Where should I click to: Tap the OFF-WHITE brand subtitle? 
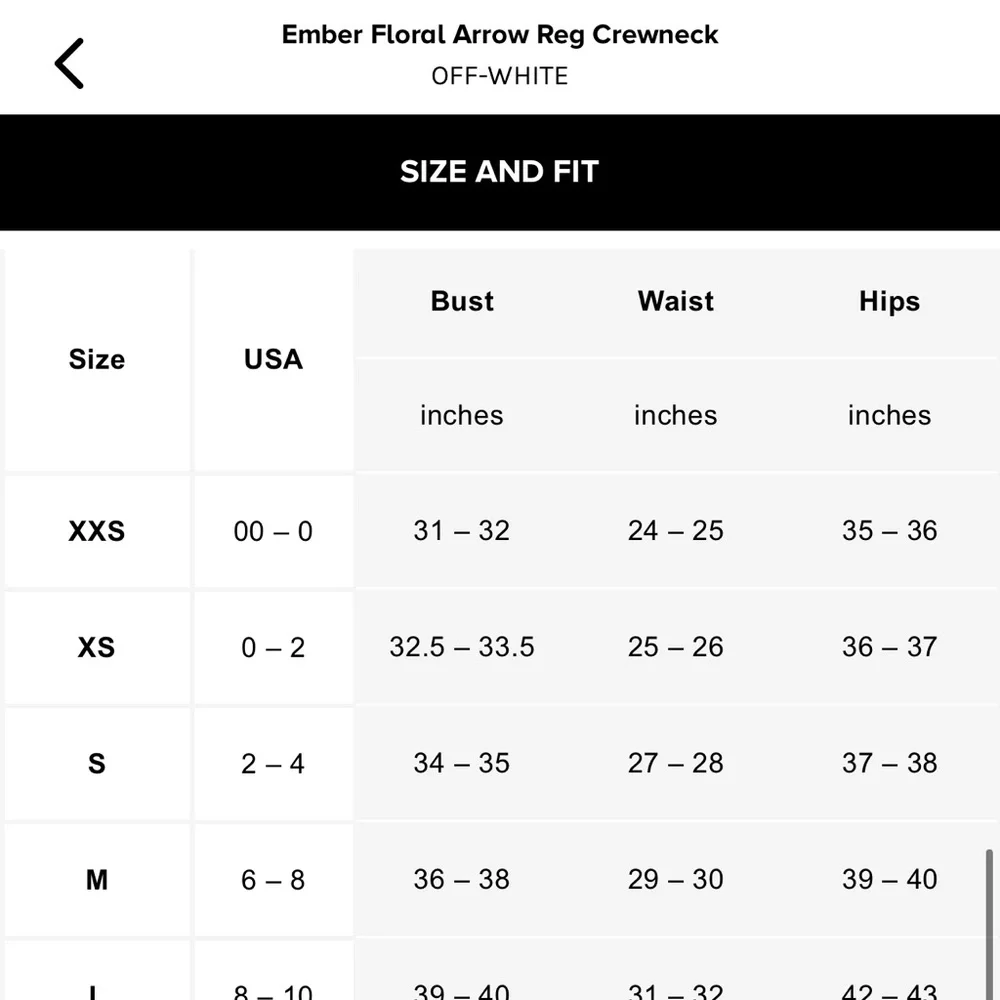click(x=500, y=76)
